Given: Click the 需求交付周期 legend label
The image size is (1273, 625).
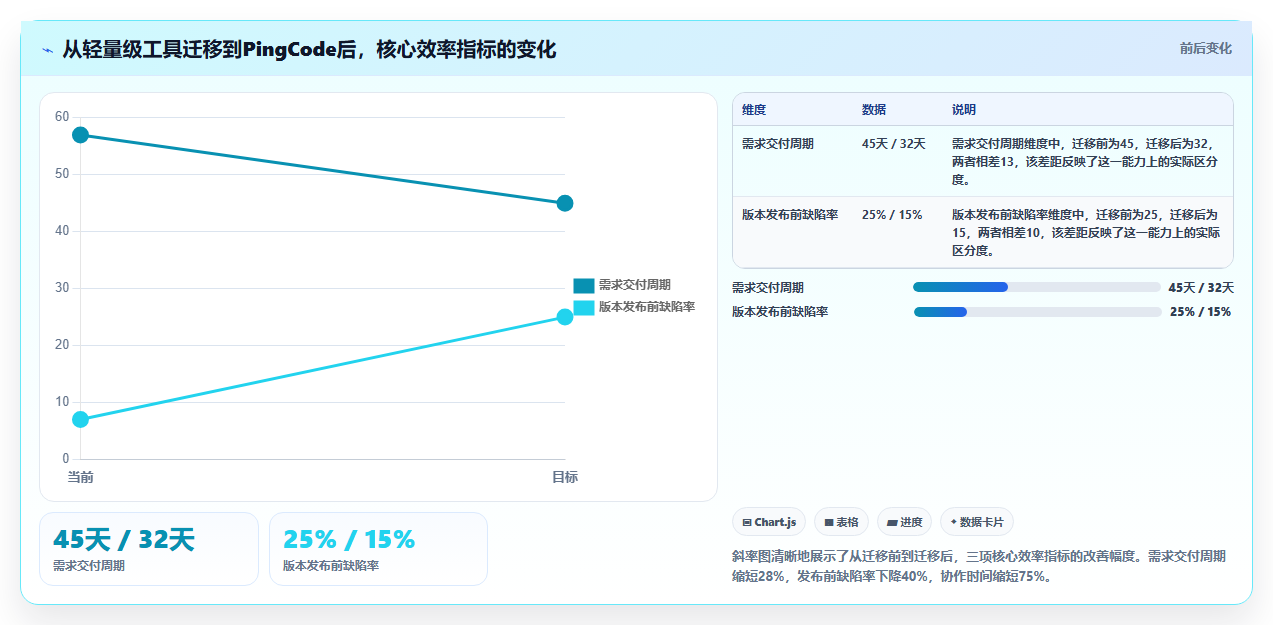Looking at the screenshot, I should tap(634, 285).
